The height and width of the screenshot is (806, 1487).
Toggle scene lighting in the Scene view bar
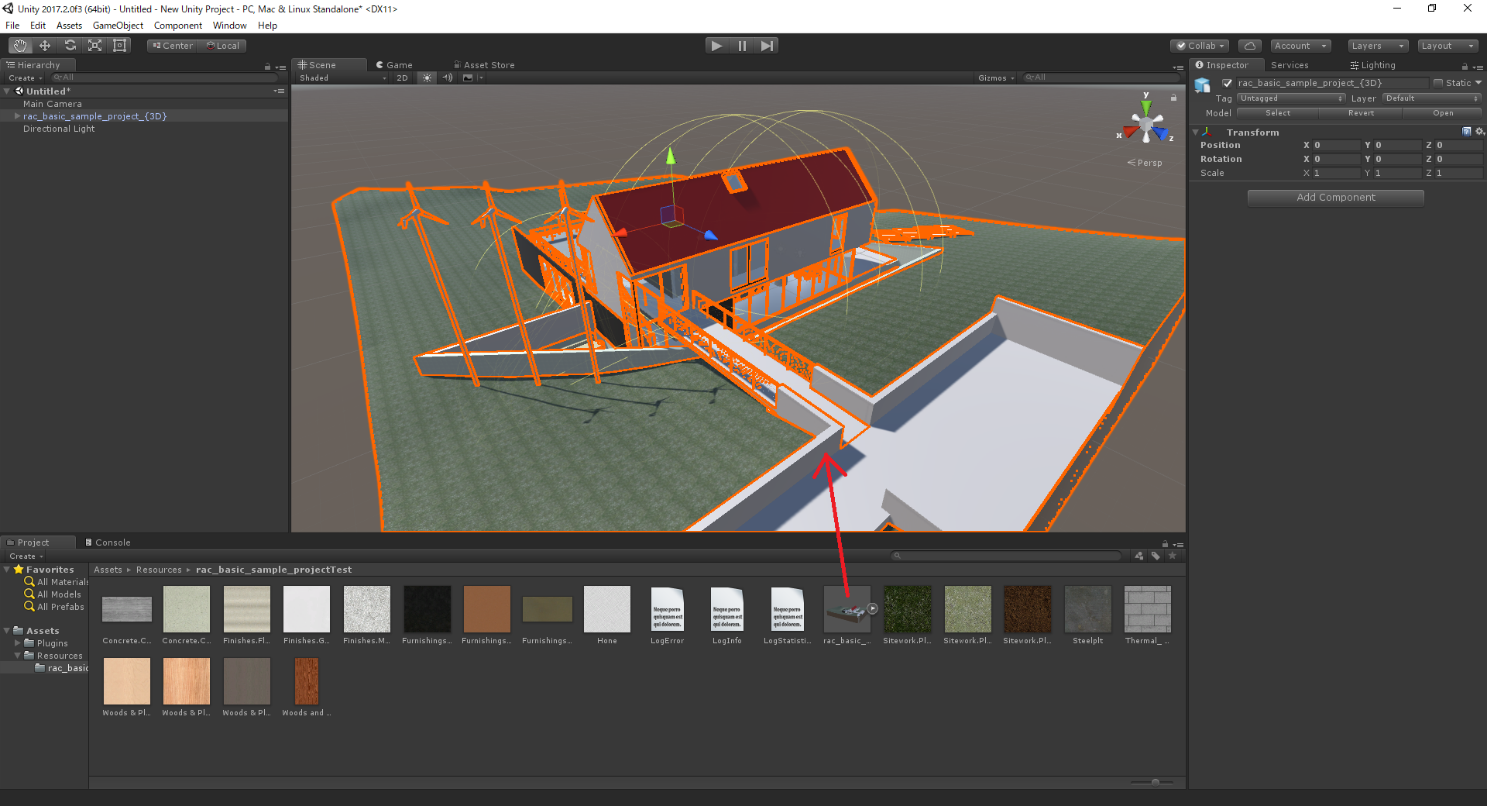[x=427, y=77]
